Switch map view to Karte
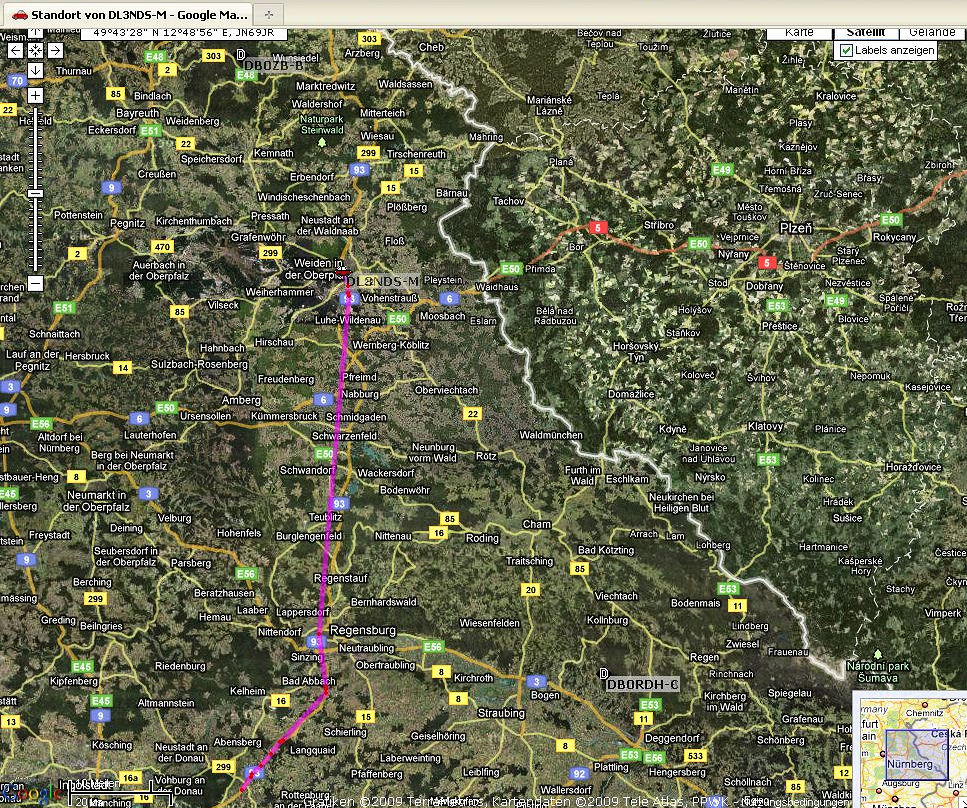Screen dimensions: 967x808 799,33
